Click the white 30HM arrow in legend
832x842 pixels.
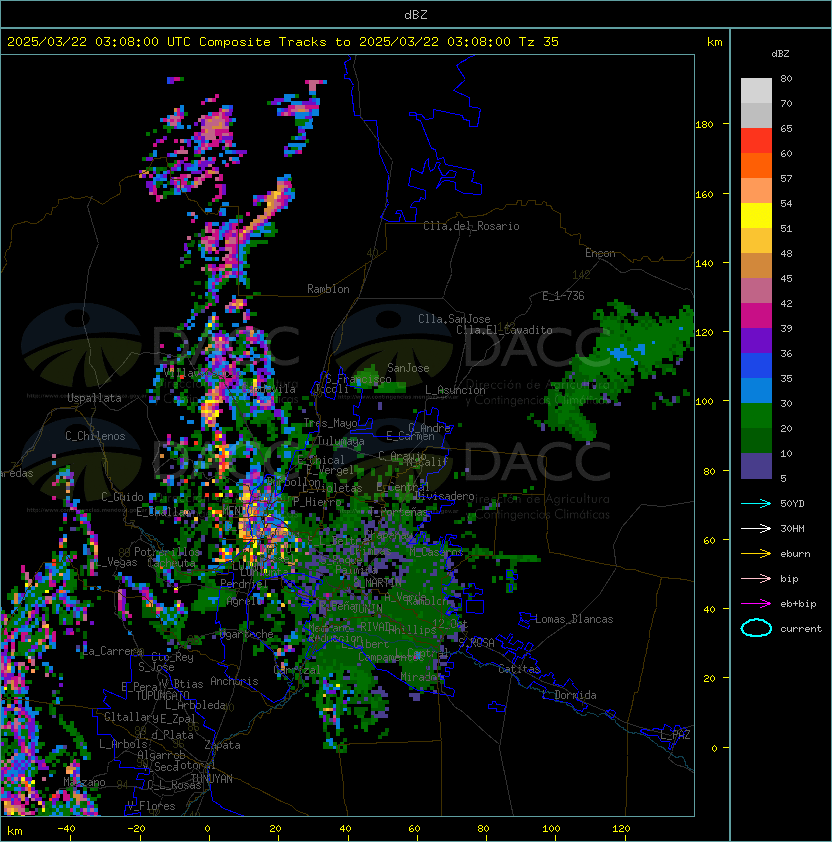point(756,528)
